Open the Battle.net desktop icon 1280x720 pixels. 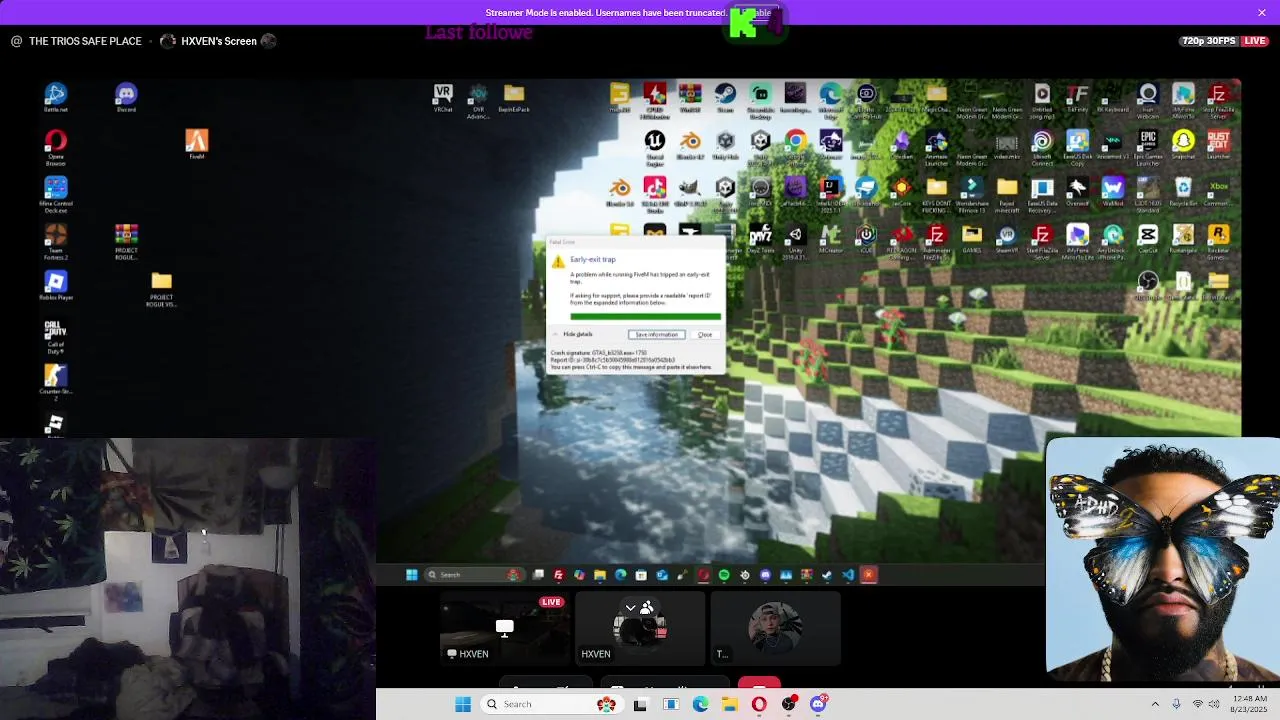tap(56, 97)
